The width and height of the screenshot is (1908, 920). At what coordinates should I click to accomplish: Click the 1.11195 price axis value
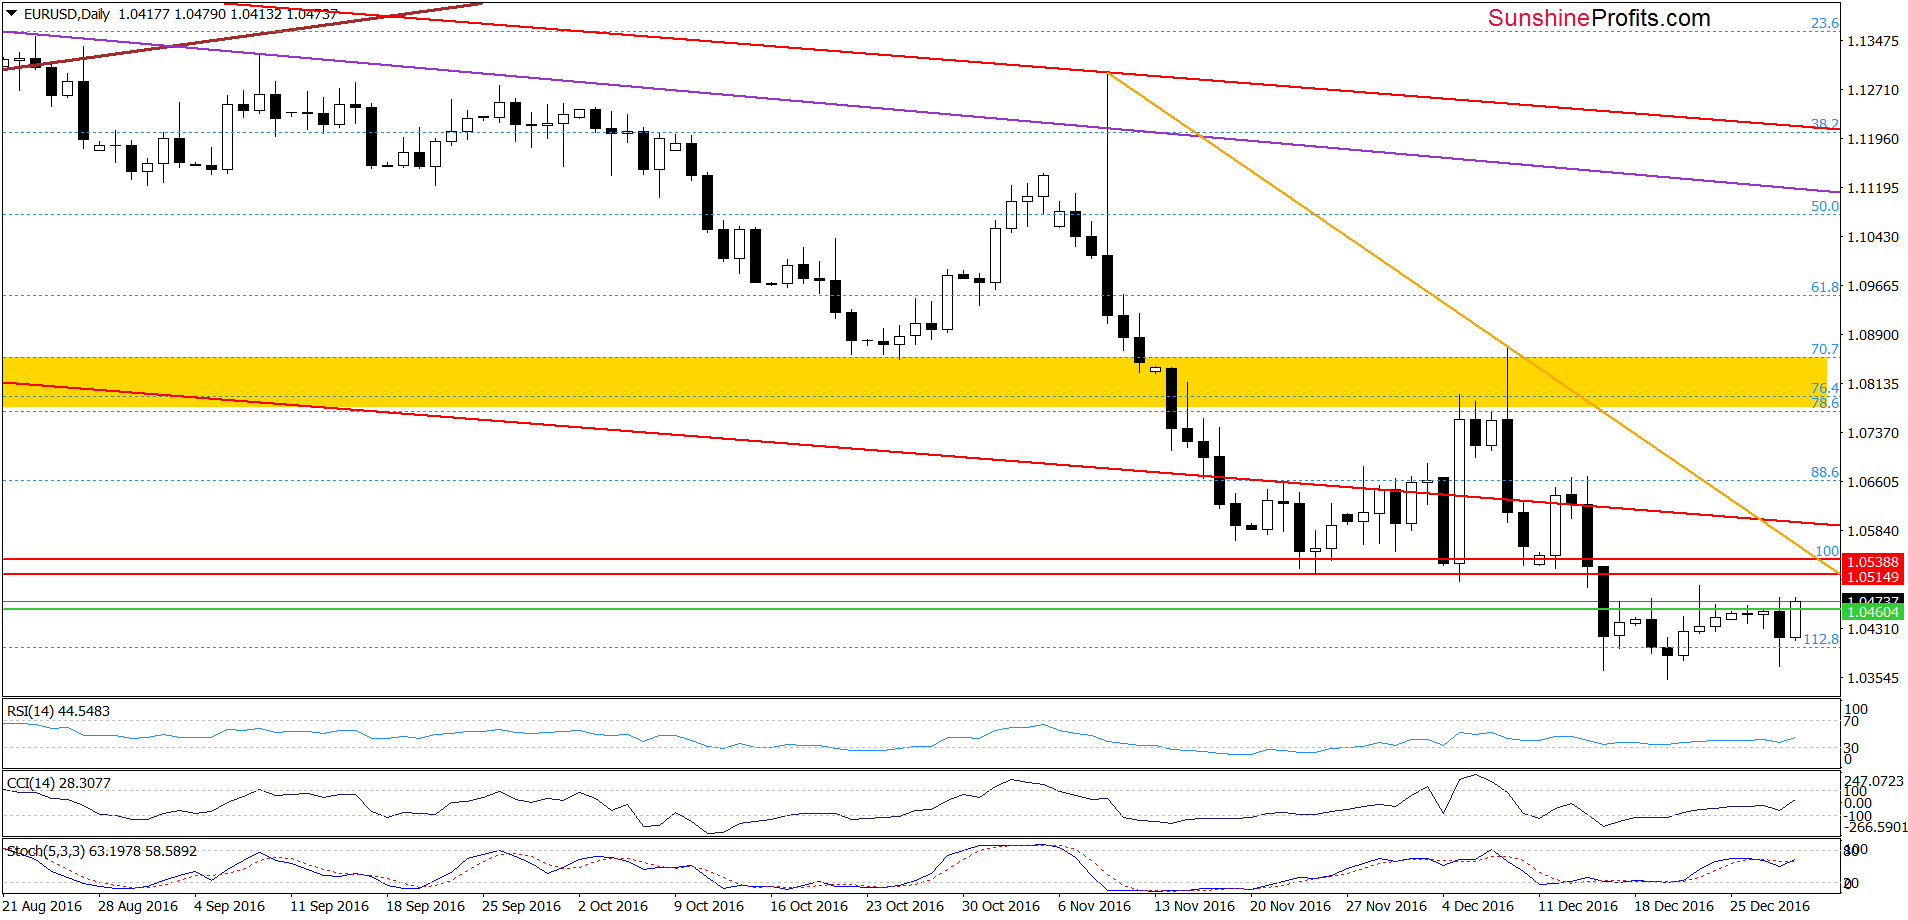(x=1873, y=188)
